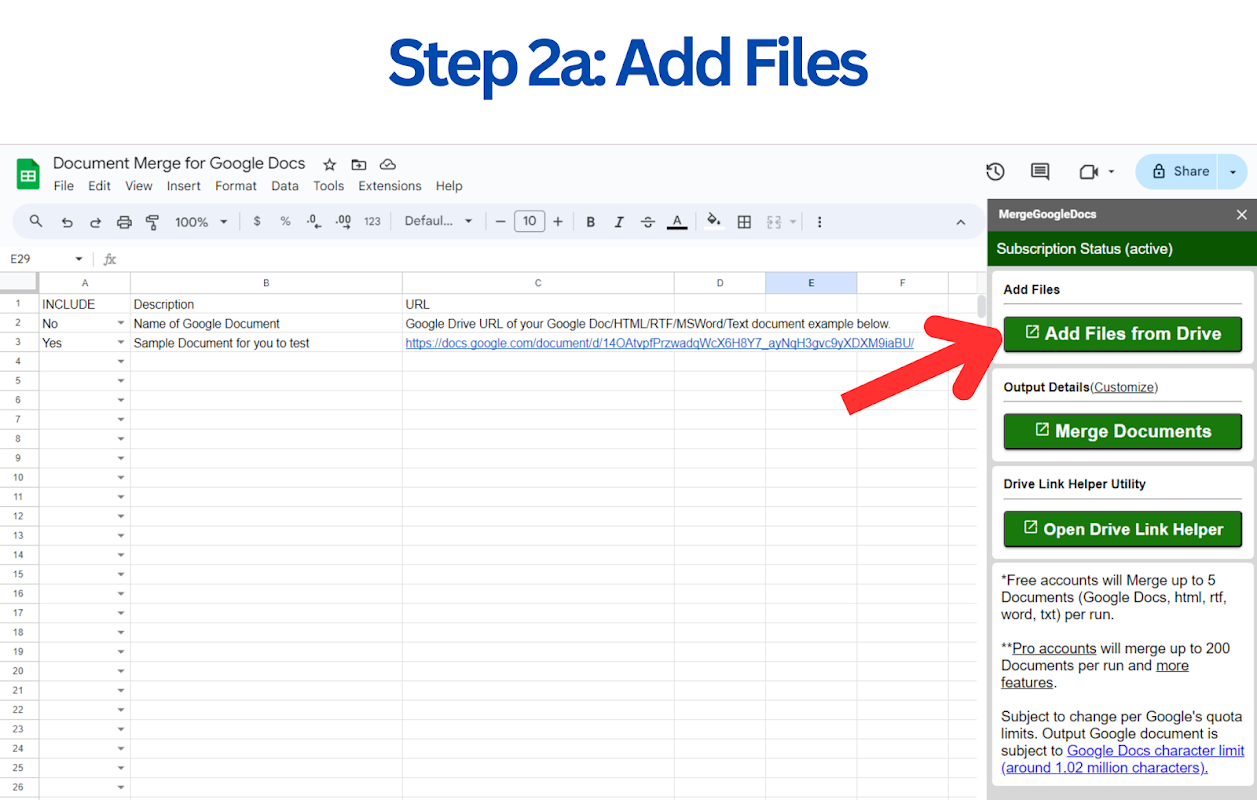Screen dimensions: 1257x800
Task: Toggle bold formatting
Action: (590, 221)
